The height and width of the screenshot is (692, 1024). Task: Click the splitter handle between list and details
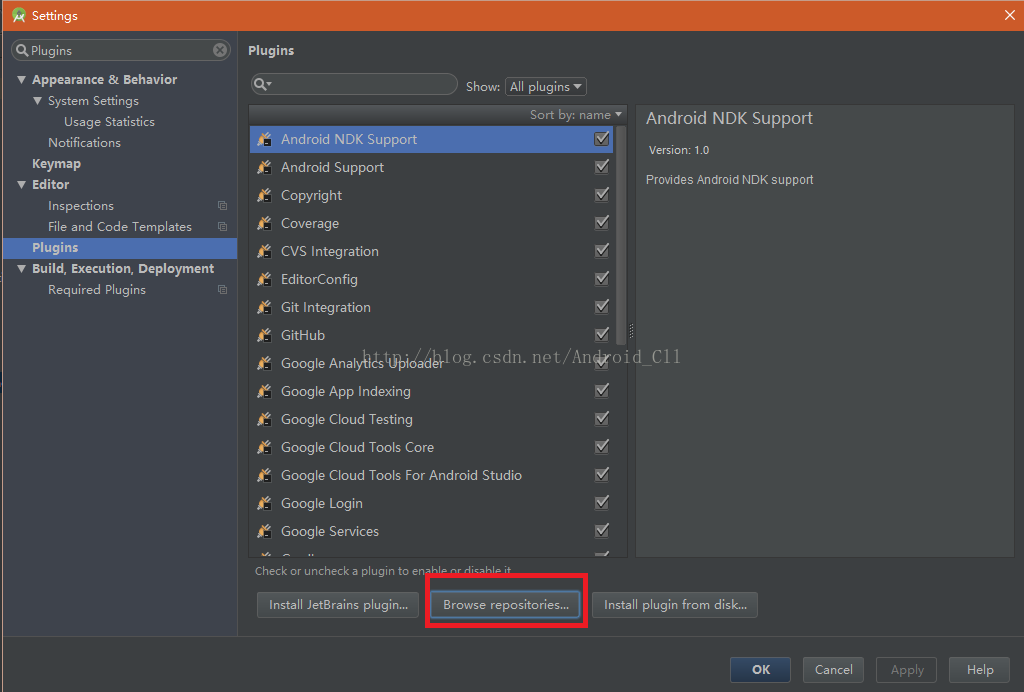tap(631, 331)
